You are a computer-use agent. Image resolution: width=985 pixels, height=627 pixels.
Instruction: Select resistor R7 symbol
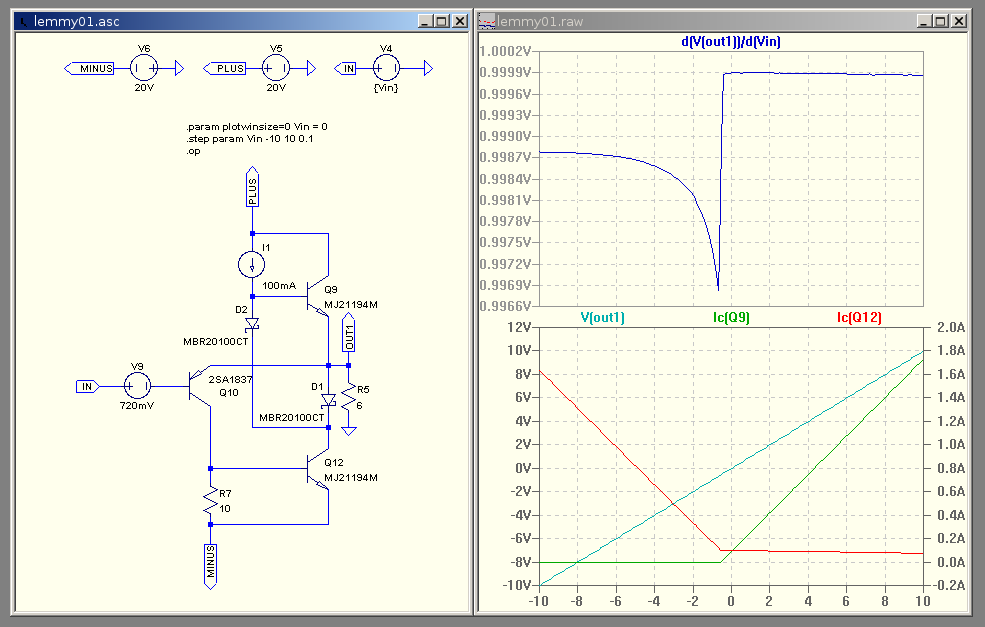point(210,503)
